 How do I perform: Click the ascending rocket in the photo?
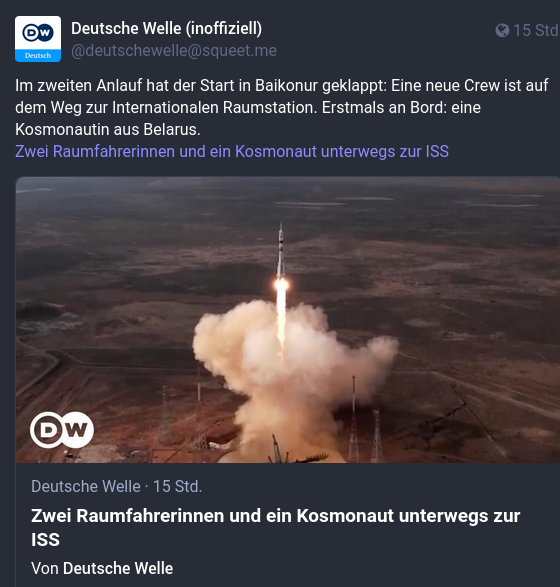click(x=281, y=250)
